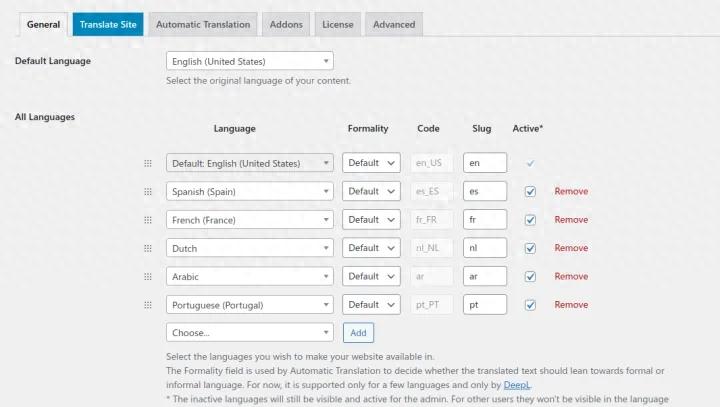Uncheck the Active checkbox for Spanish
The height and width of the screenshot is (407, 720).
[531, 191]
